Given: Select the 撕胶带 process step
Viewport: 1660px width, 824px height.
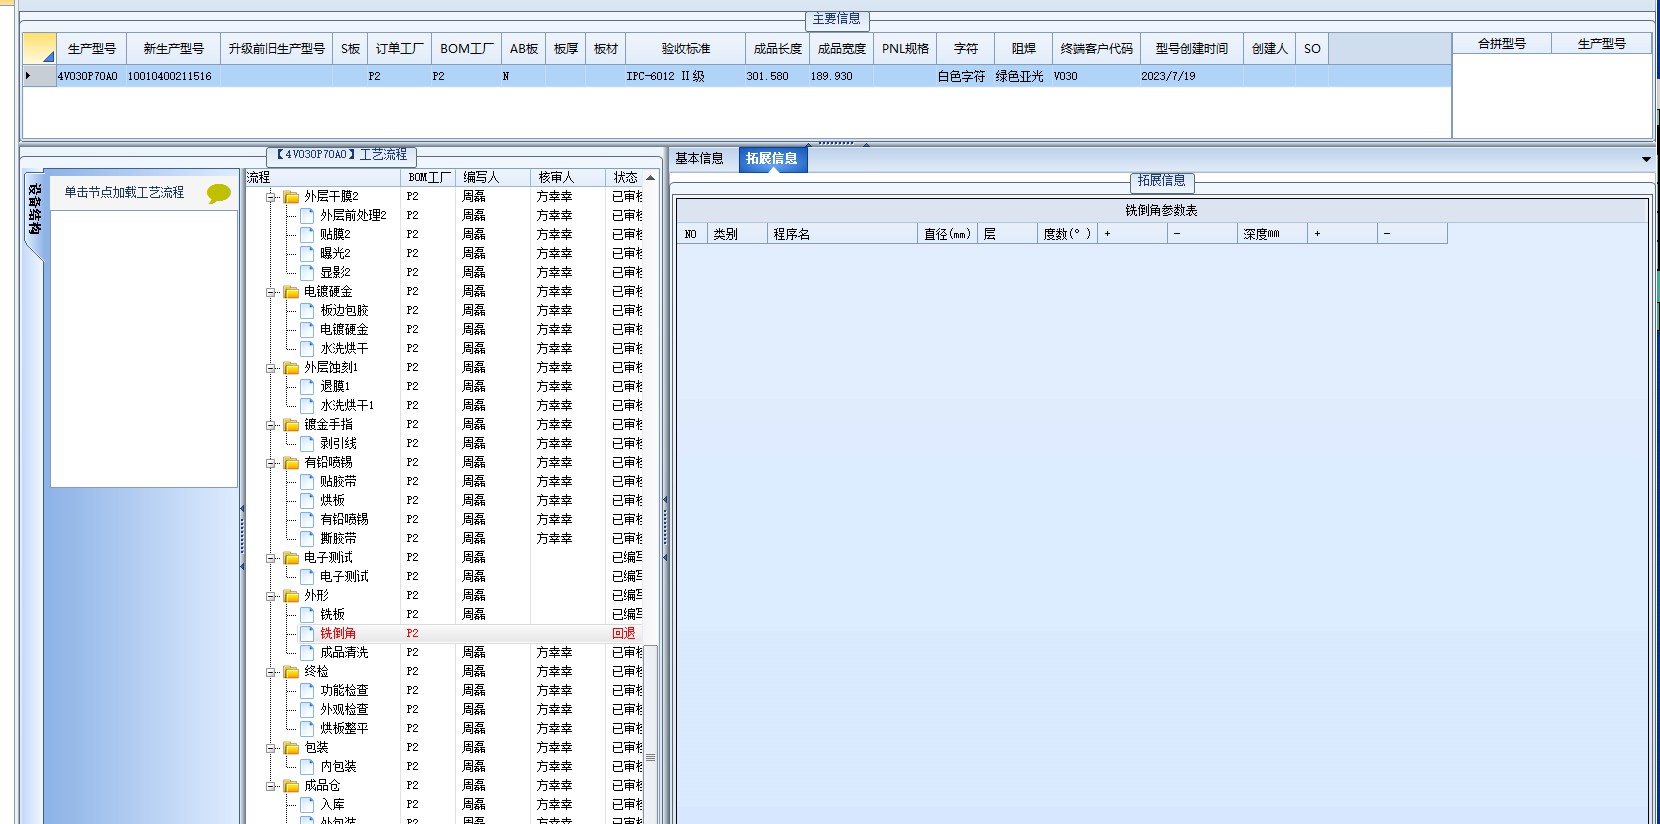Looking at the screenshot, I should pyautogui.click(x=338, y=539).
